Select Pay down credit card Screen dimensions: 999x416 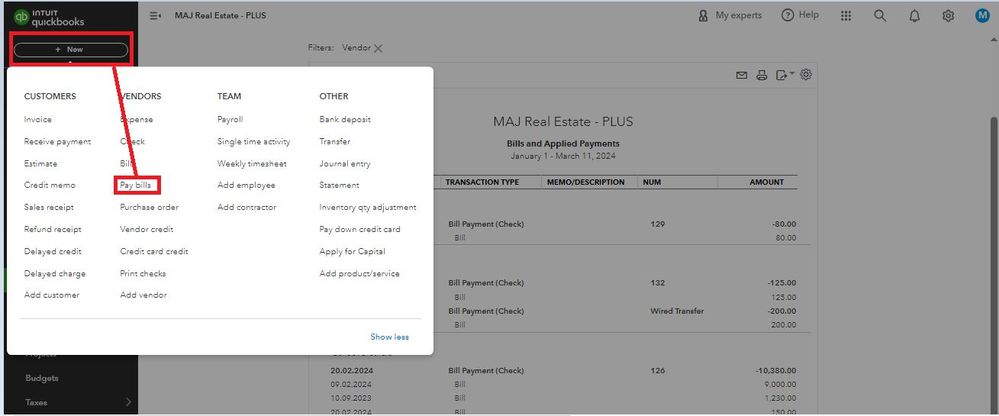(360, 229)
